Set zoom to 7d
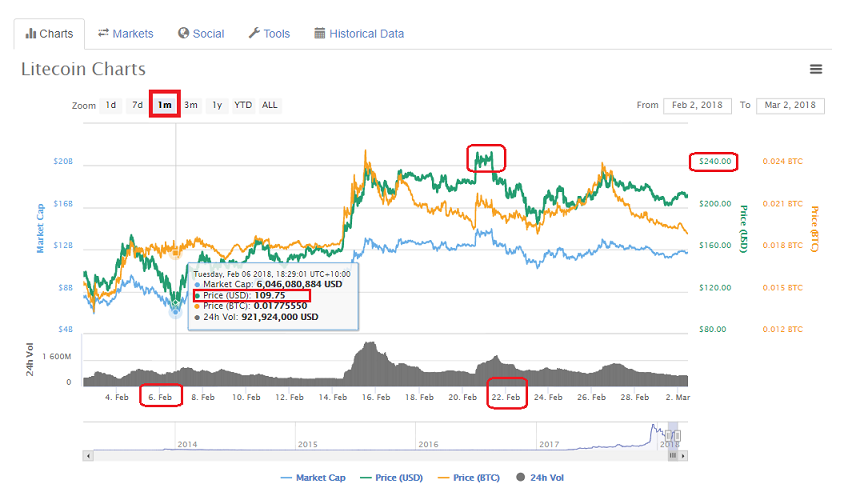Image resolution: width=844 pixels, height=488 pixels. (x=138, y=105)
